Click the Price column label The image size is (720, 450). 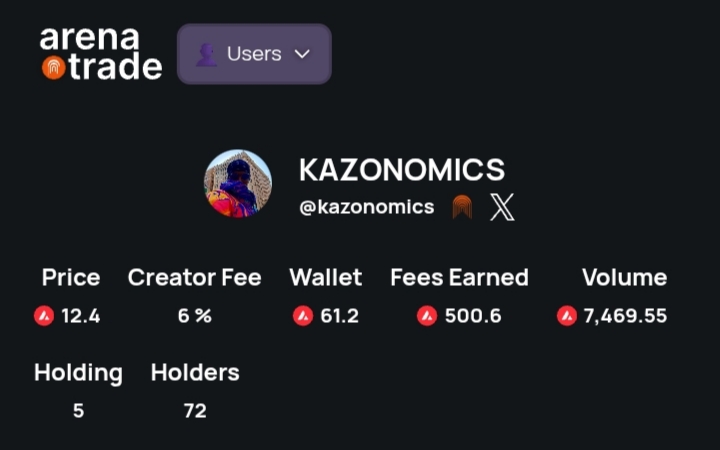coord(71,277)
